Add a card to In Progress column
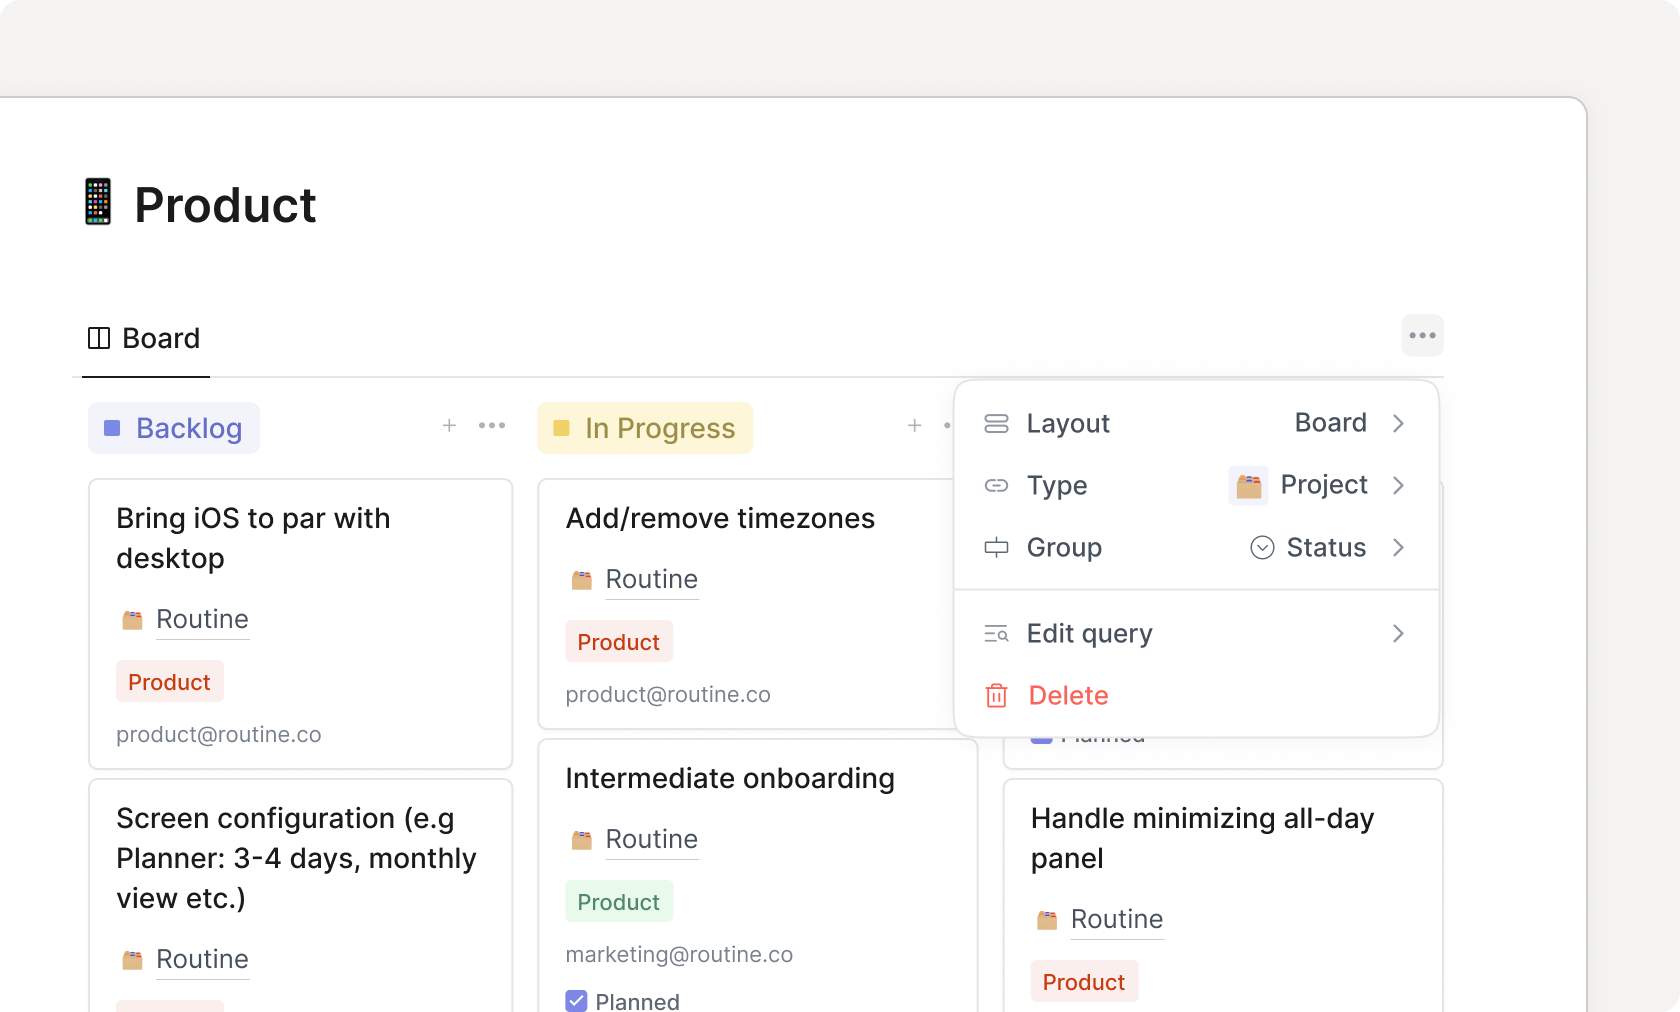Viewport: 1680px width, 1012px height. tap(914, 426)
